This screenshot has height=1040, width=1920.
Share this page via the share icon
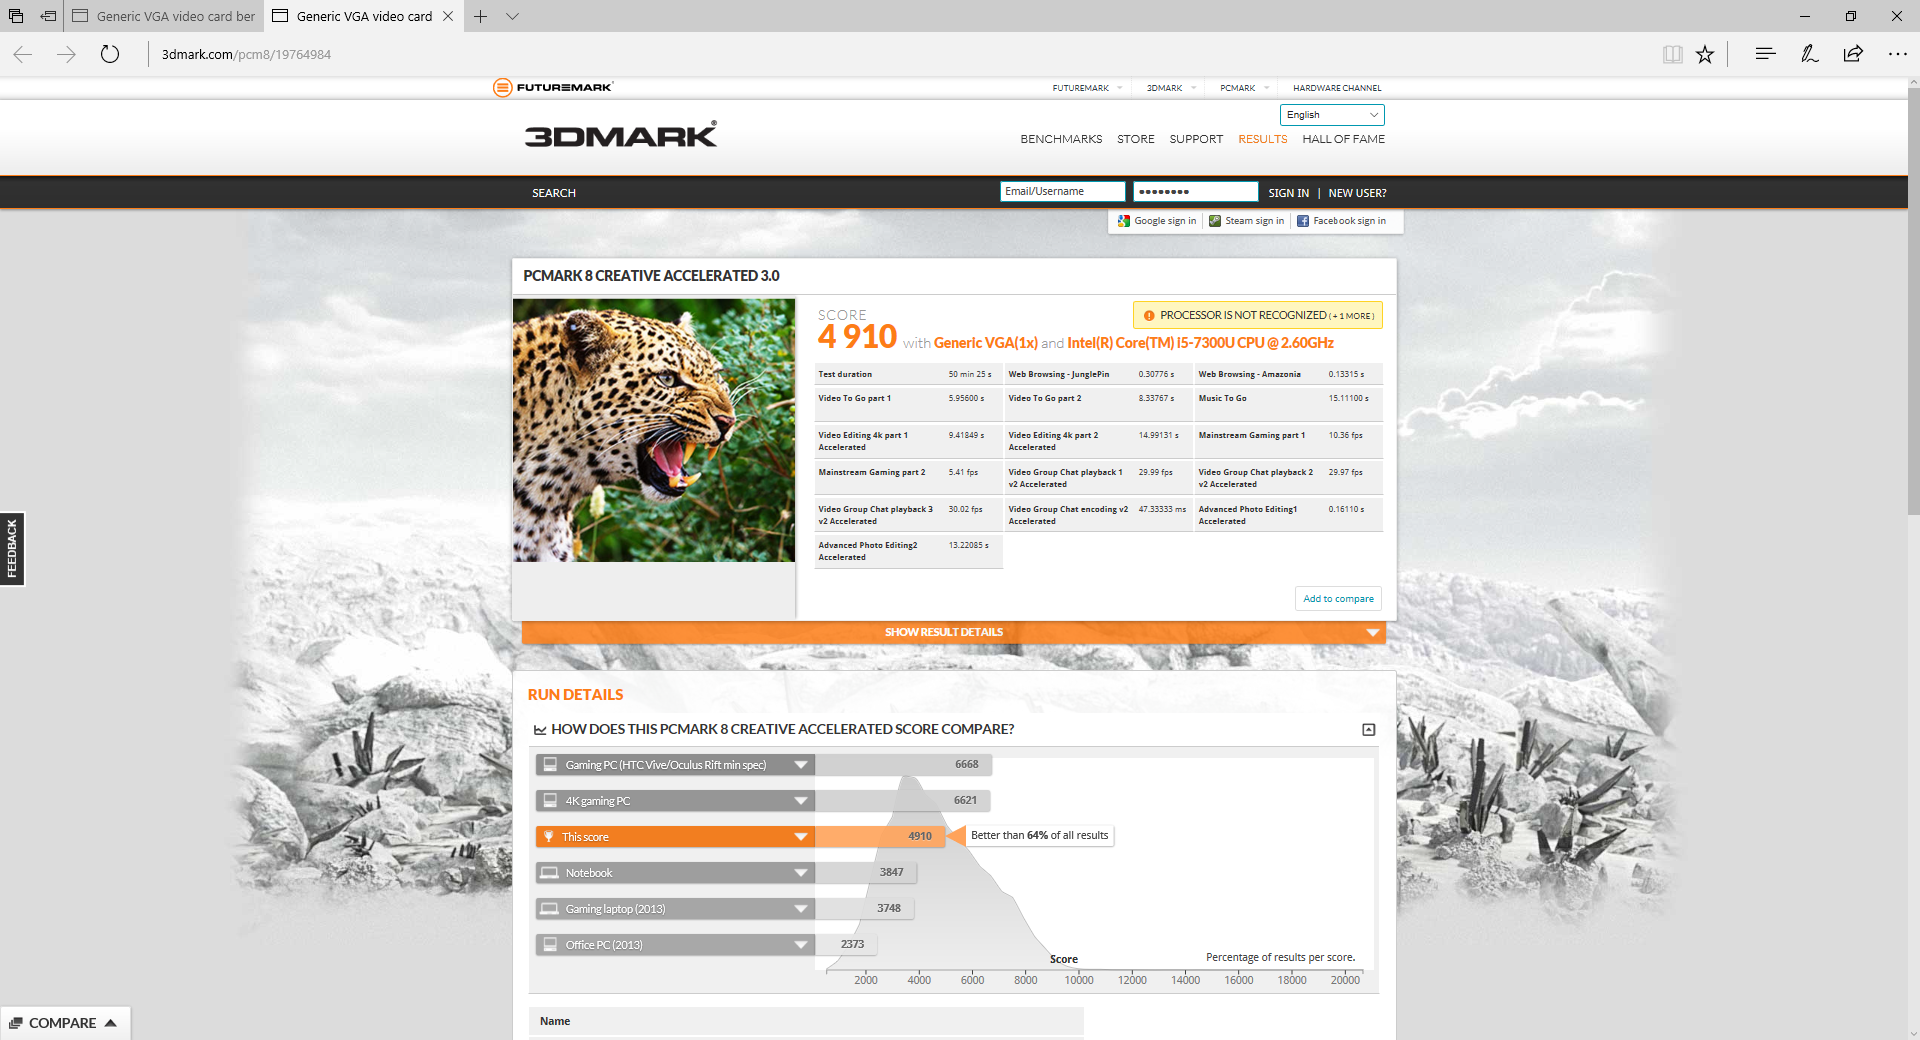pyautogui.click(x=1853, y=54)
